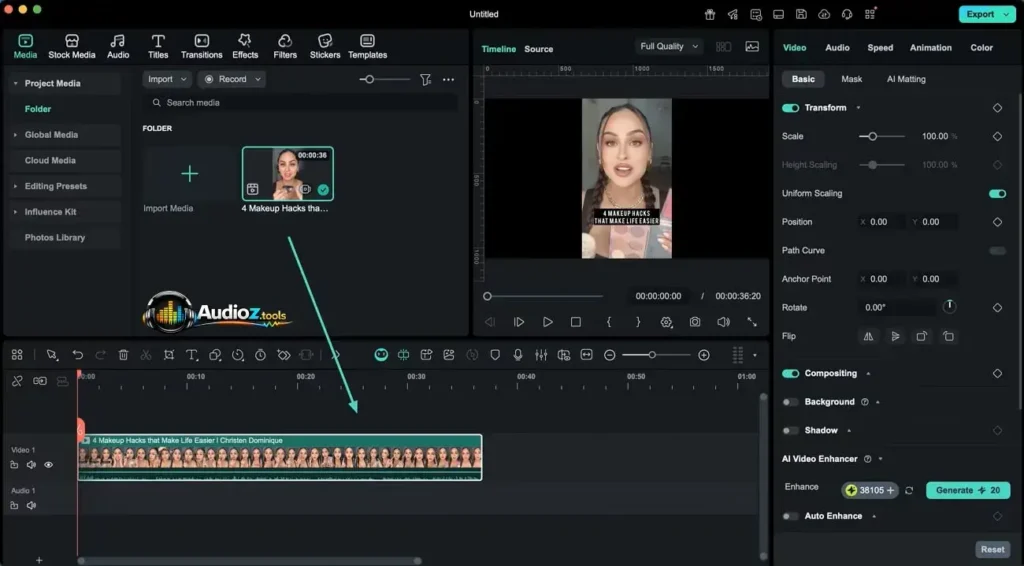Switch to the Color tab
The height and width of the screenshot is (566, 1024).
[x=981, y=48]
